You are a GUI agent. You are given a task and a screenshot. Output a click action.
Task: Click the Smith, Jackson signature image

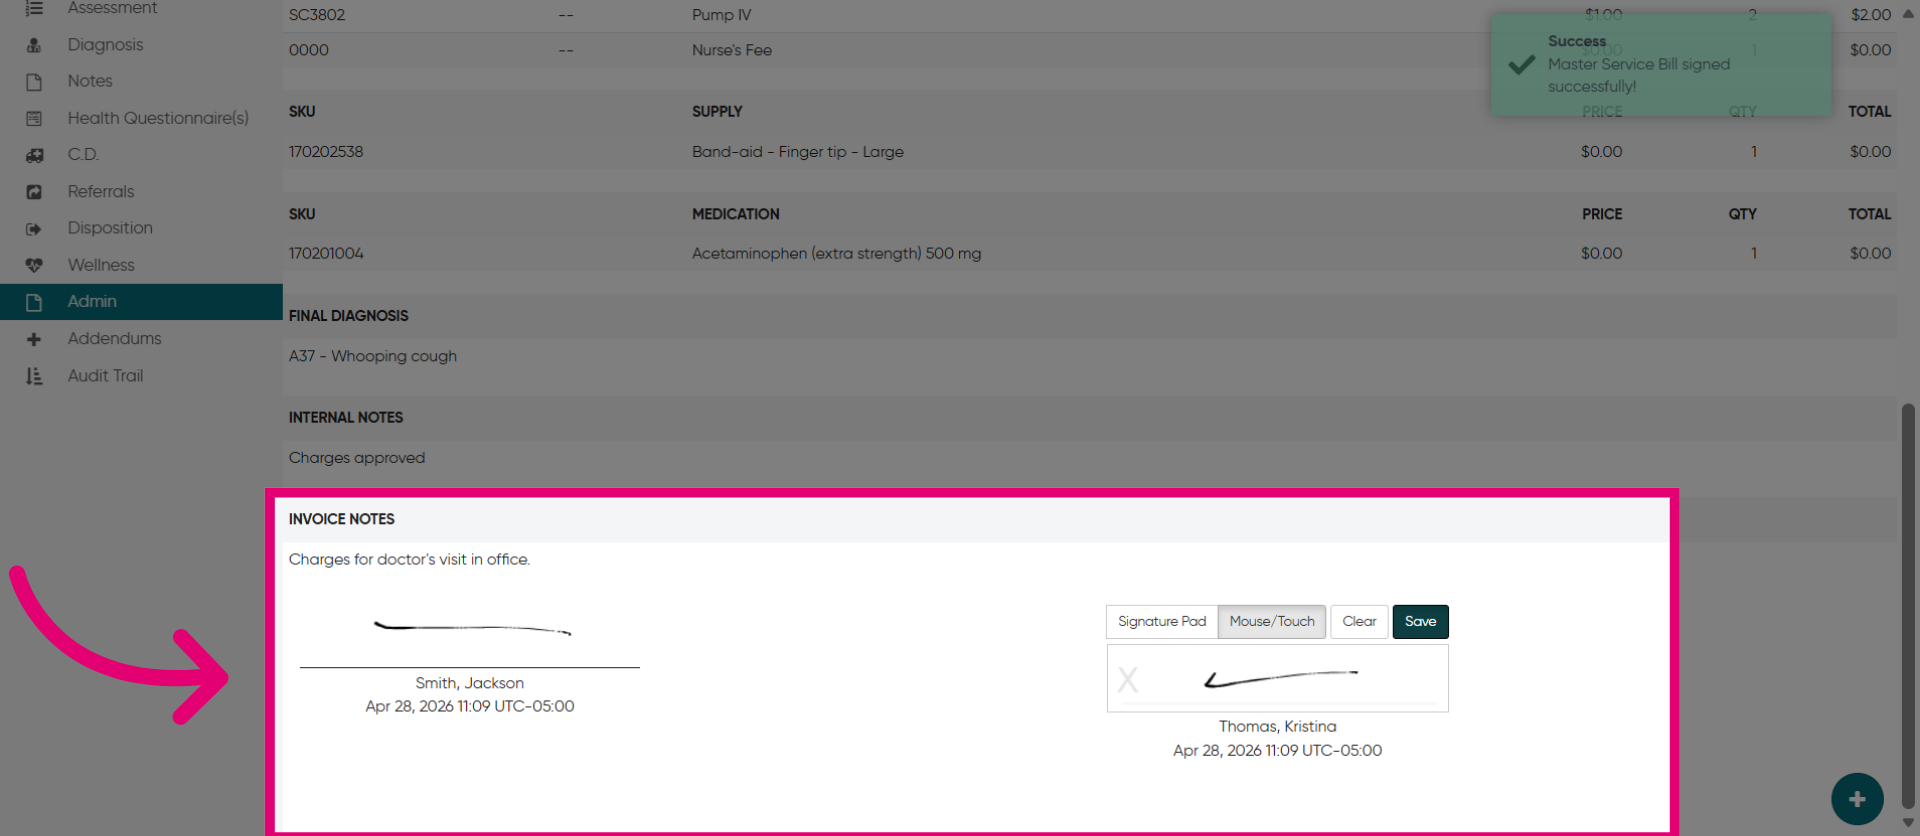[x=471, y=628]
